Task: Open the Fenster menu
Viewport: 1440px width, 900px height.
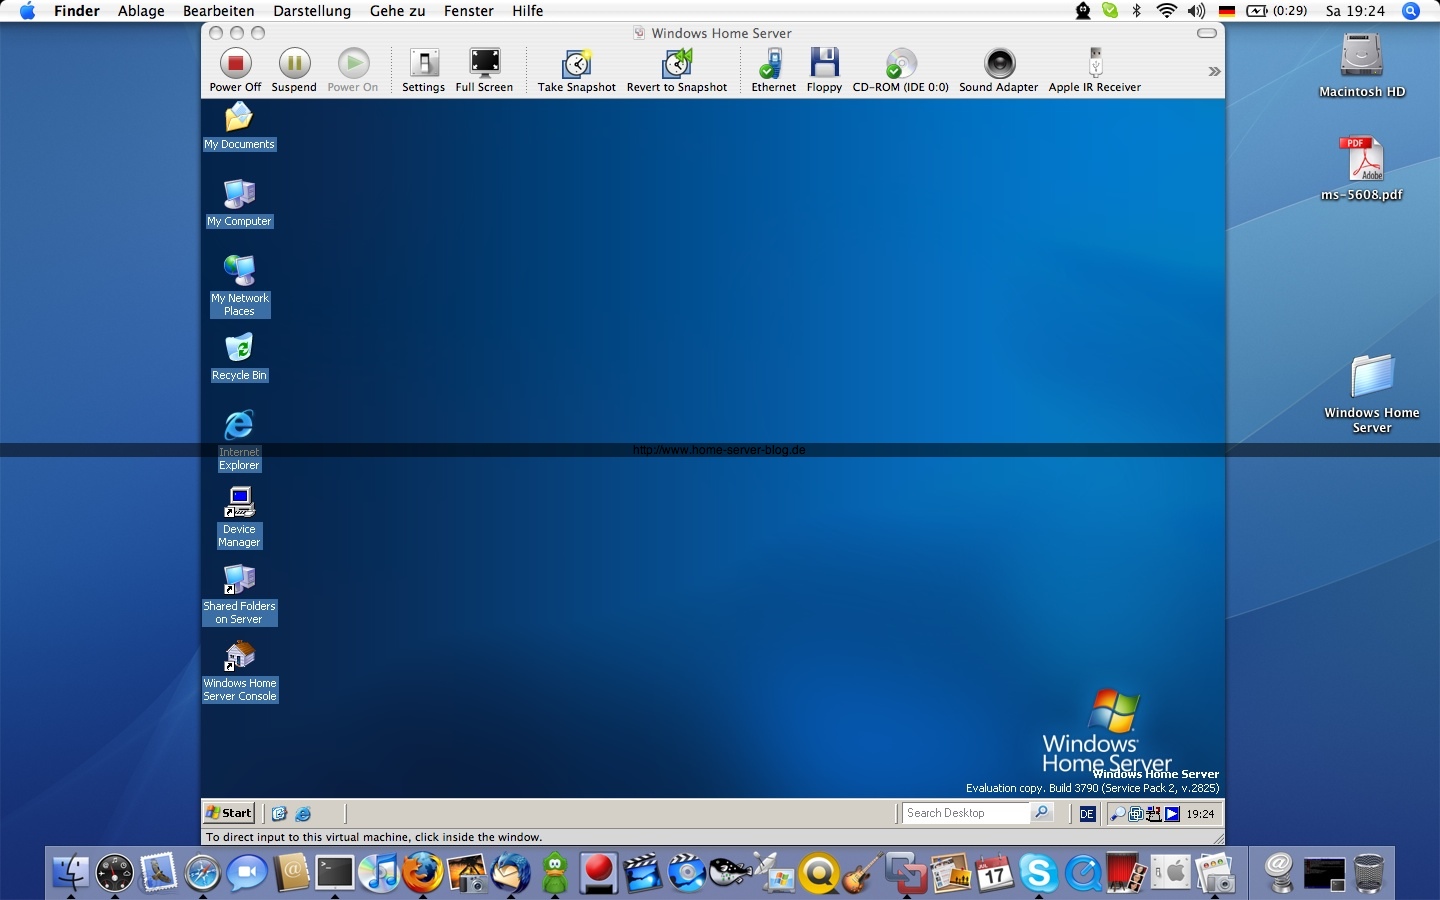Action: click(469, 11)
